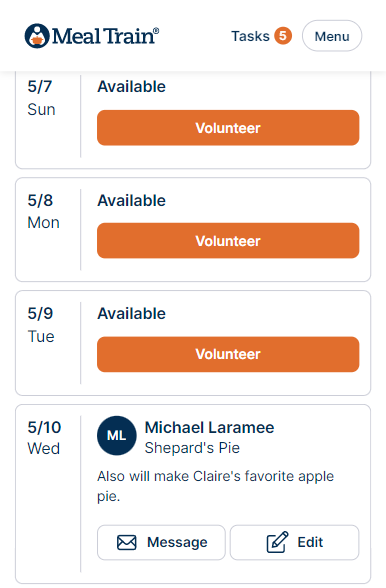
Task: Volunteer for Monday 5/8
Action: click(228, 241)
